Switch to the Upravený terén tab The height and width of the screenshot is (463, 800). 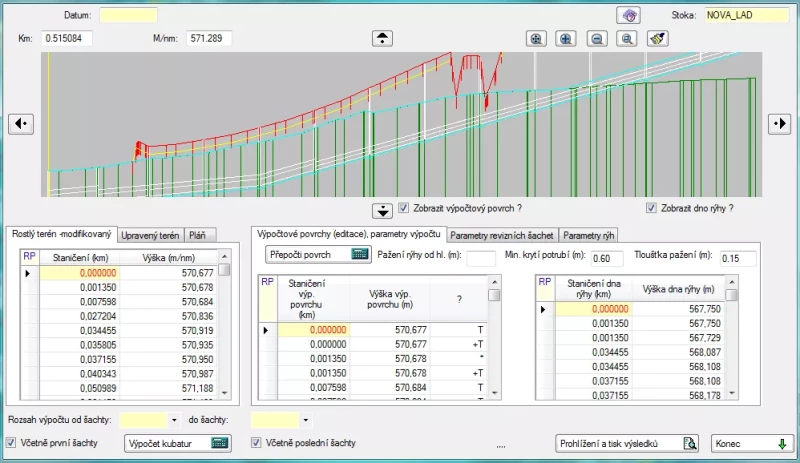coord(149,236)
